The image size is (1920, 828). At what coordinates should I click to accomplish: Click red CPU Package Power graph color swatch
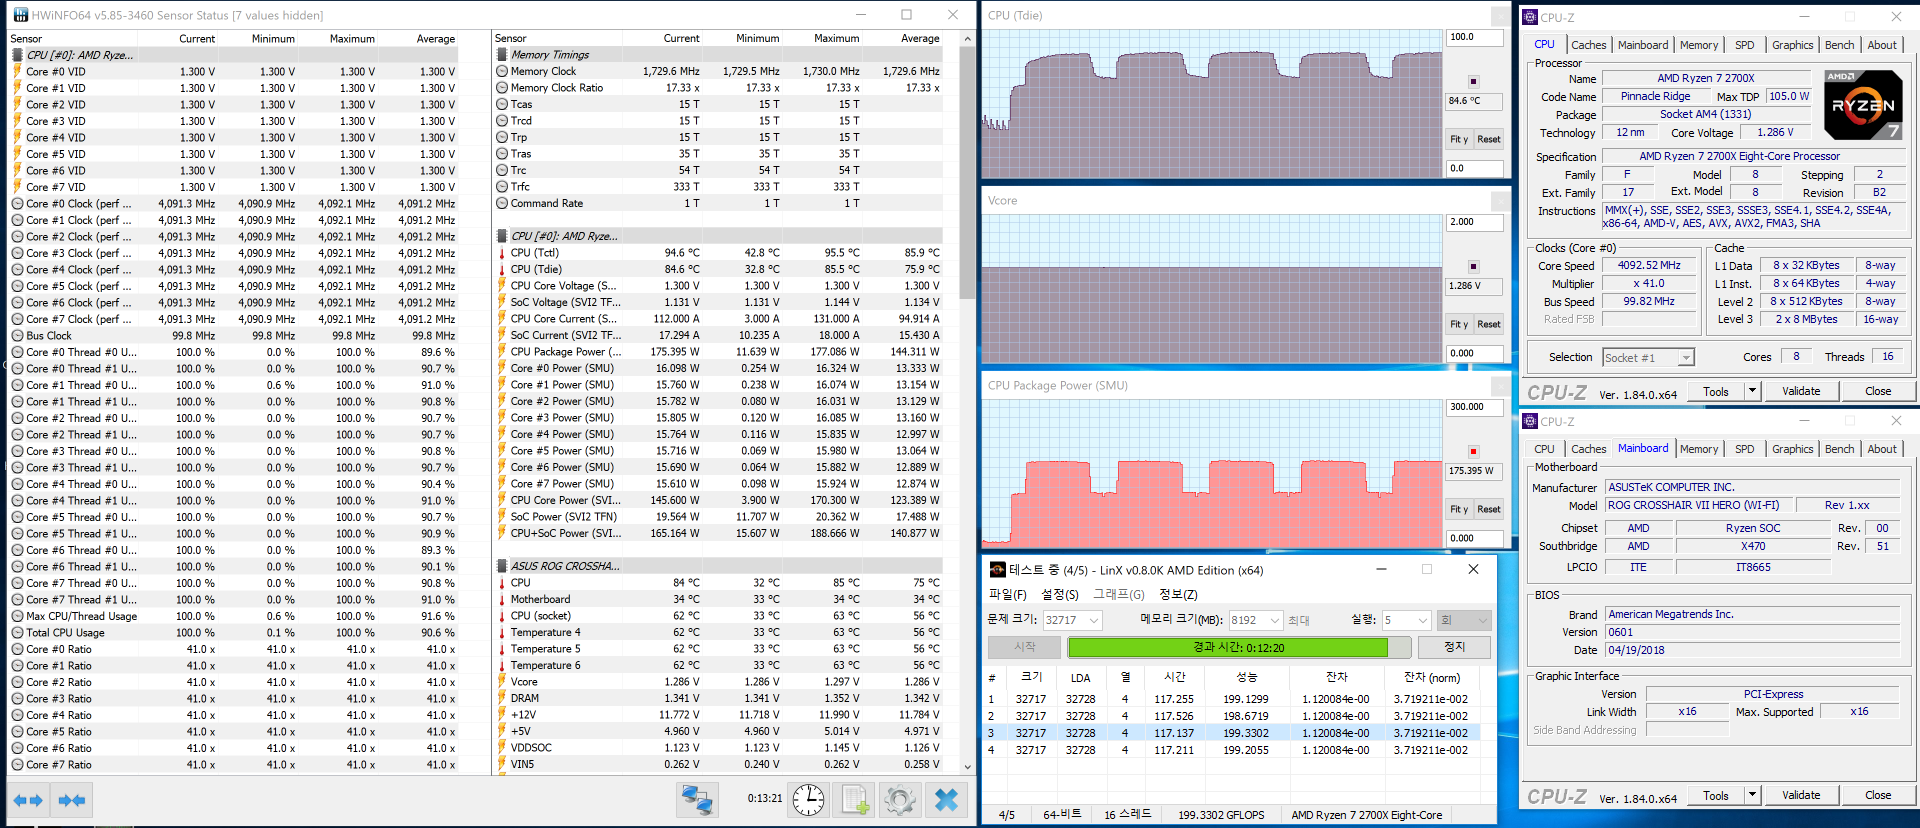[1473, 451]
